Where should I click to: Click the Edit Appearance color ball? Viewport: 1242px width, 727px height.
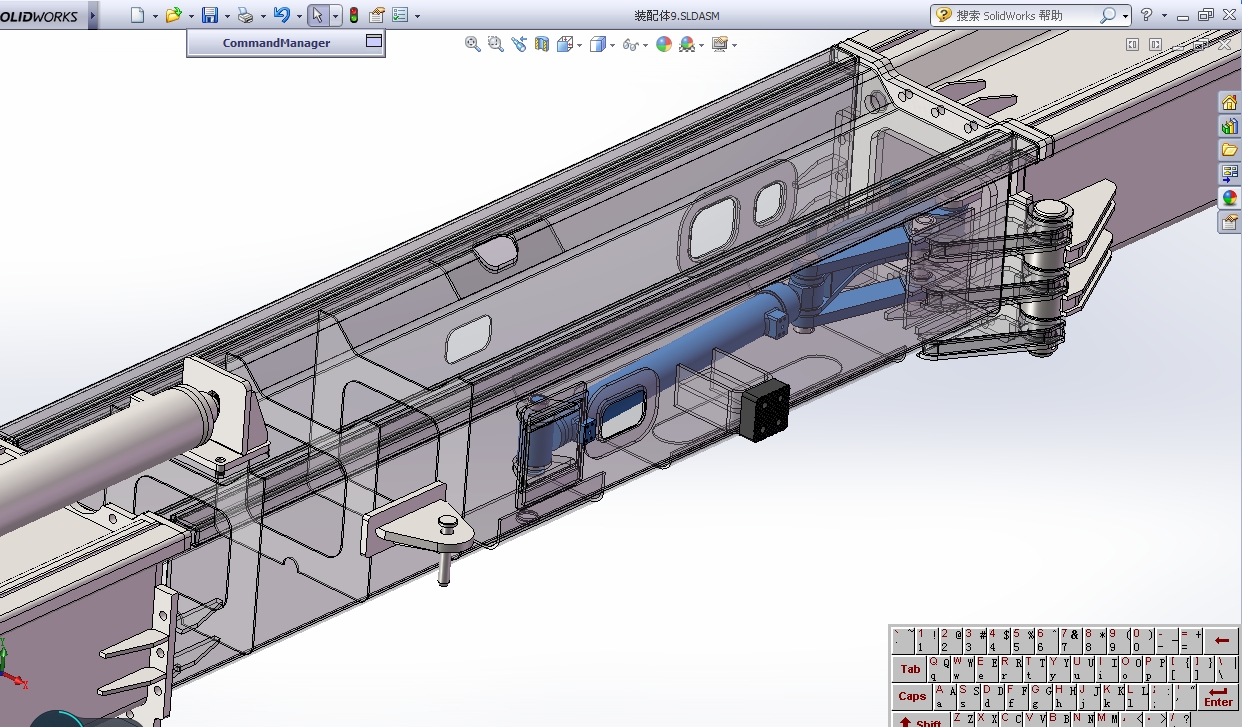pyautogui.click(x=664, y=44)
